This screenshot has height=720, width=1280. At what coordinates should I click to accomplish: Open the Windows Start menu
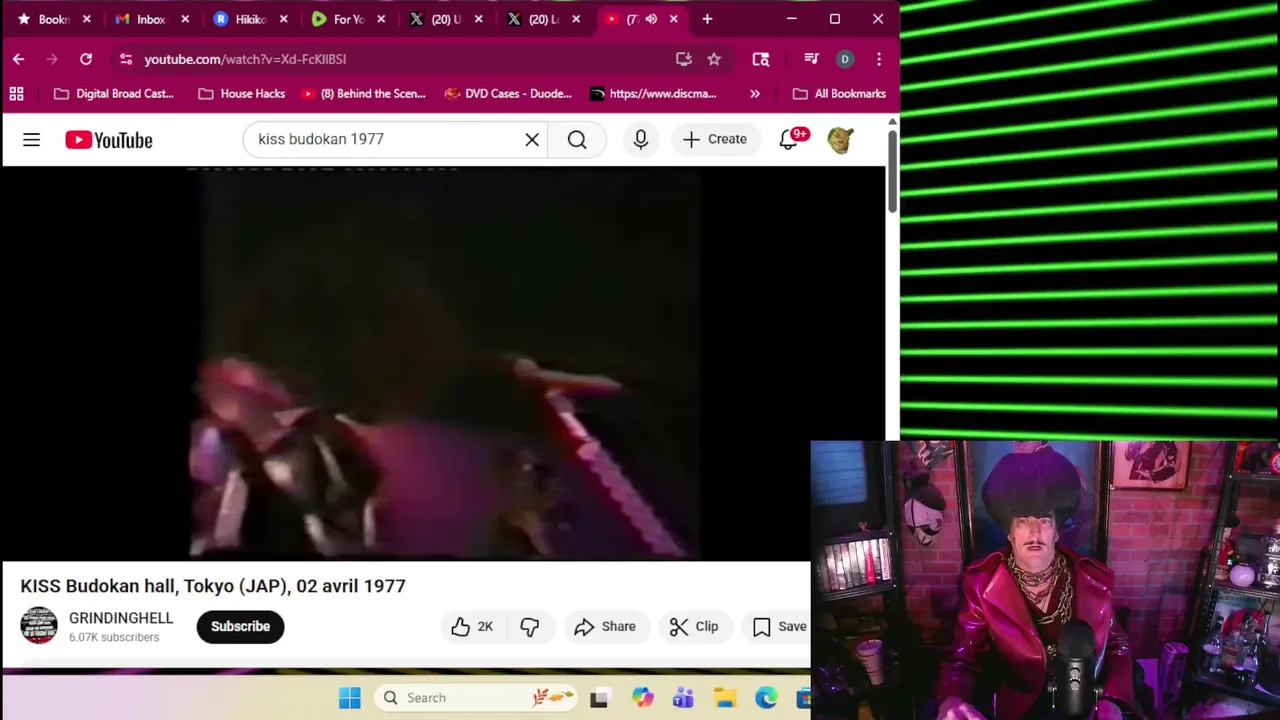pyautogui.click(x=349, y=698)
